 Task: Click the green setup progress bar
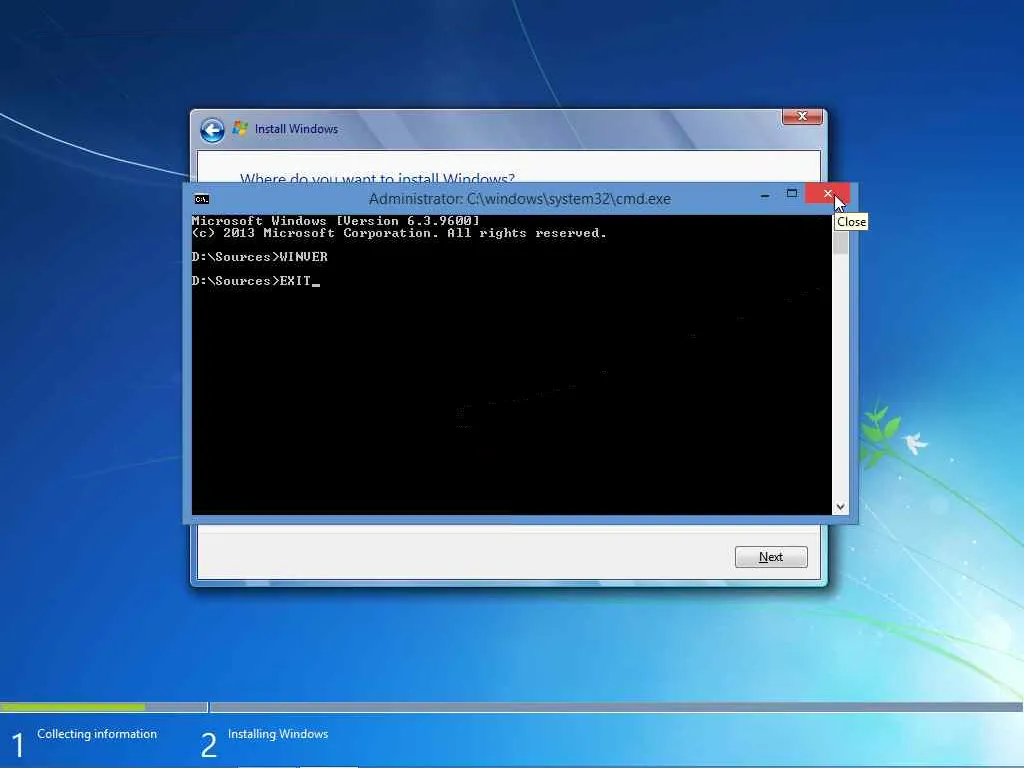[x=72, y=707]
